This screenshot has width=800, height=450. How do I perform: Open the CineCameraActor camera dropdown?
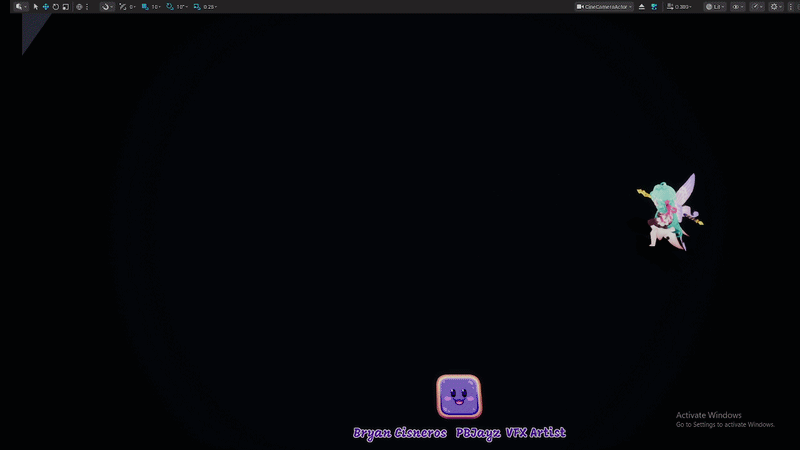click(604, 7)
